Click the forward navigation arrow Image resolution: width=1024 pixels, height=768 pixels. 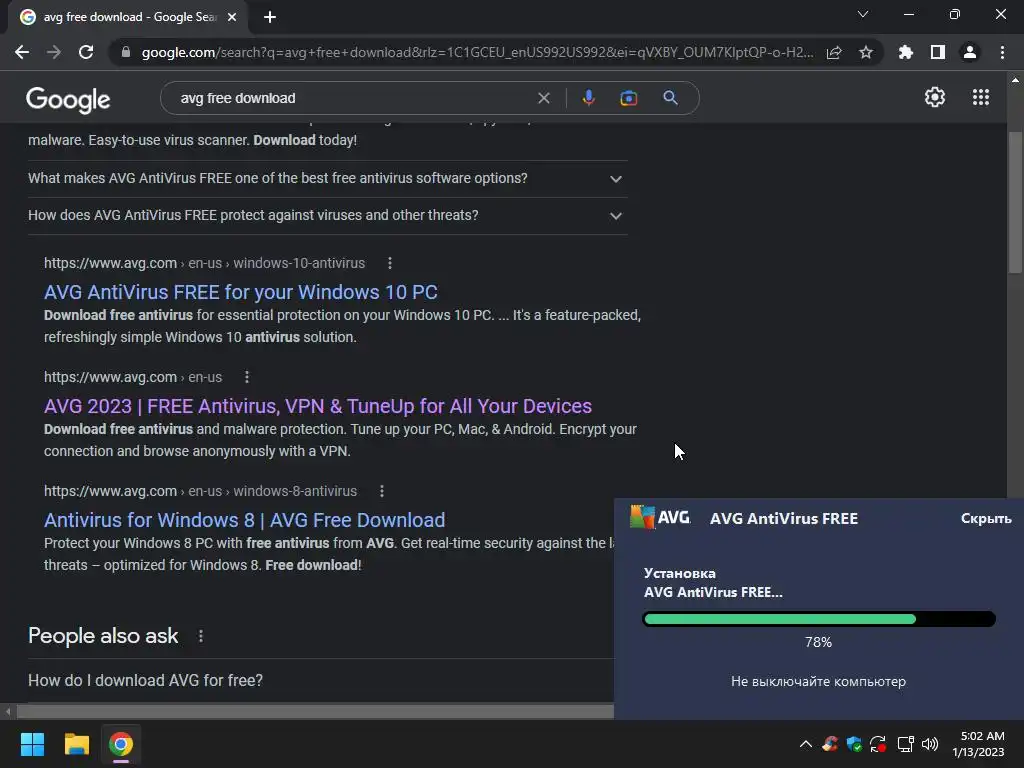click(x=54, y=52)
